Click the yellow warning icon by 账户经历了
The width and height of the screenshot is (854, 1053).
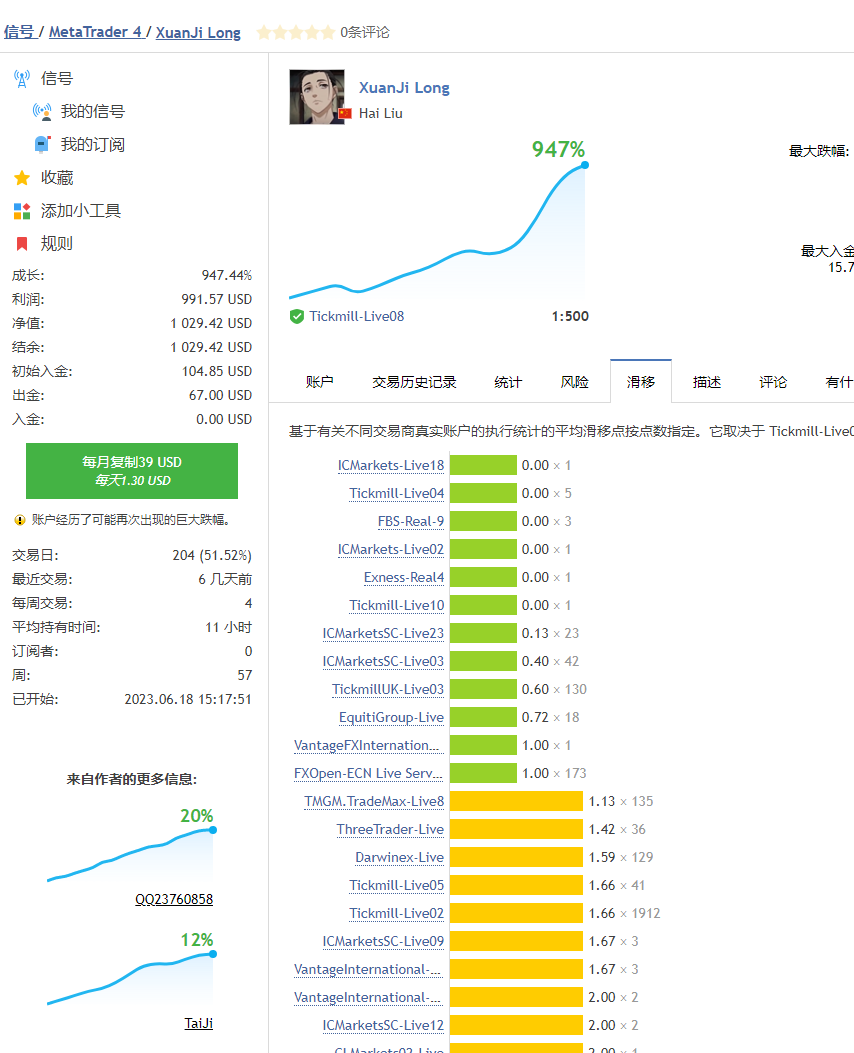pyautogui.click(x=20, y=520)
